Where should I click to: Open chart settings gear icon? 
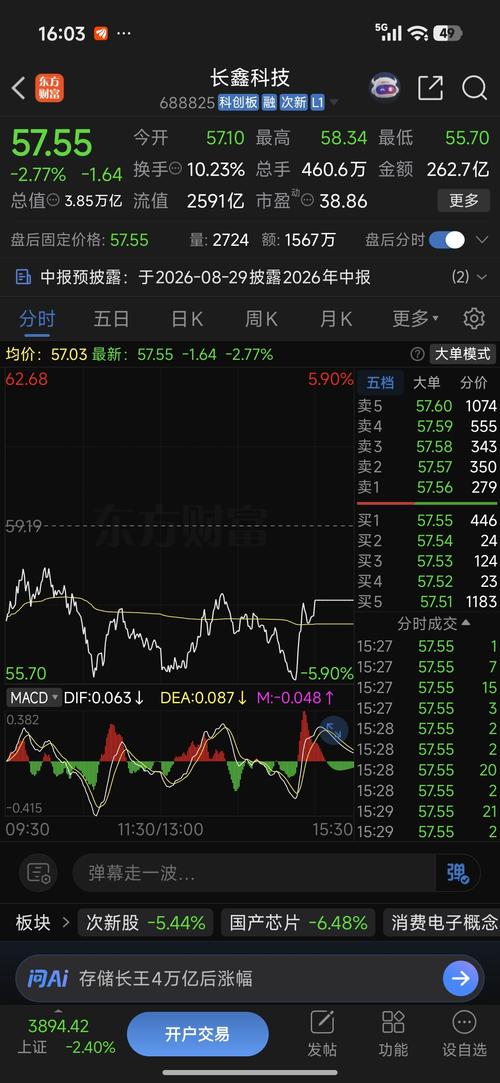click(x=474, y=318)
